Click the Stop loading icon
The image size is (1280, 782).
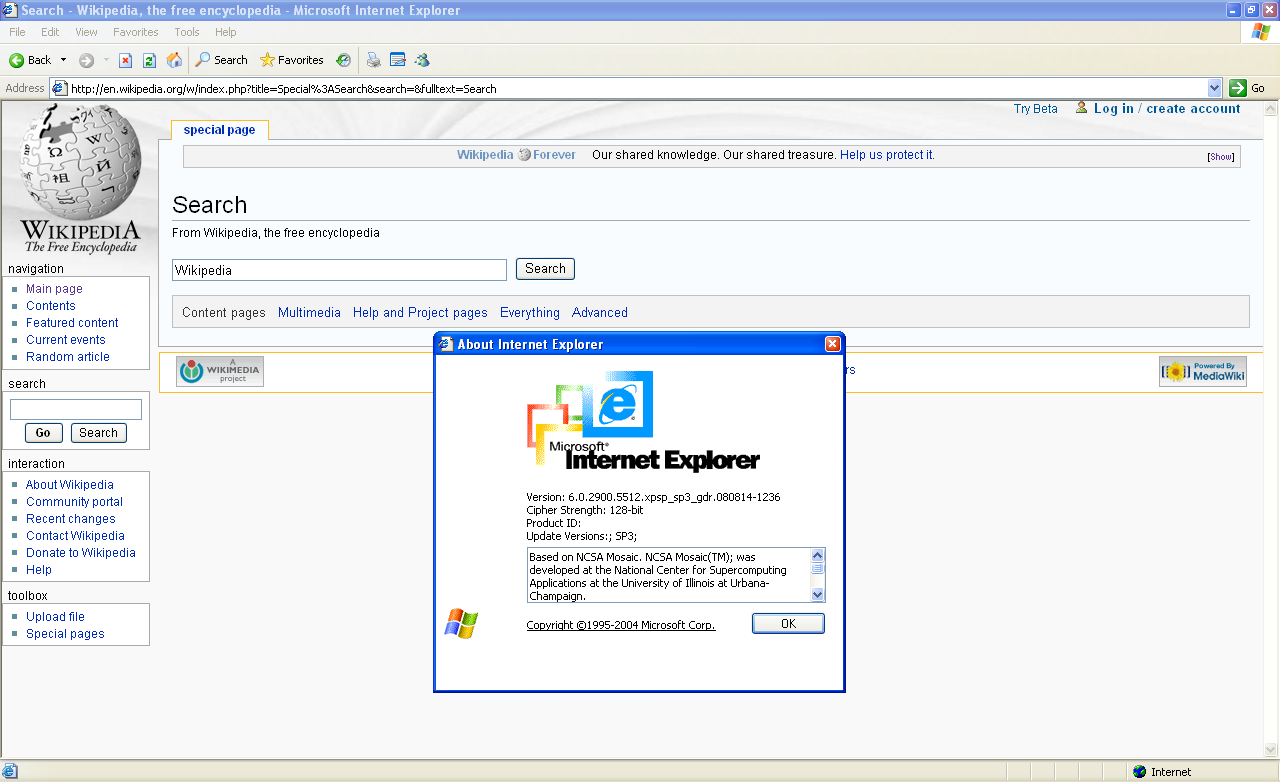tap(124, 60)
